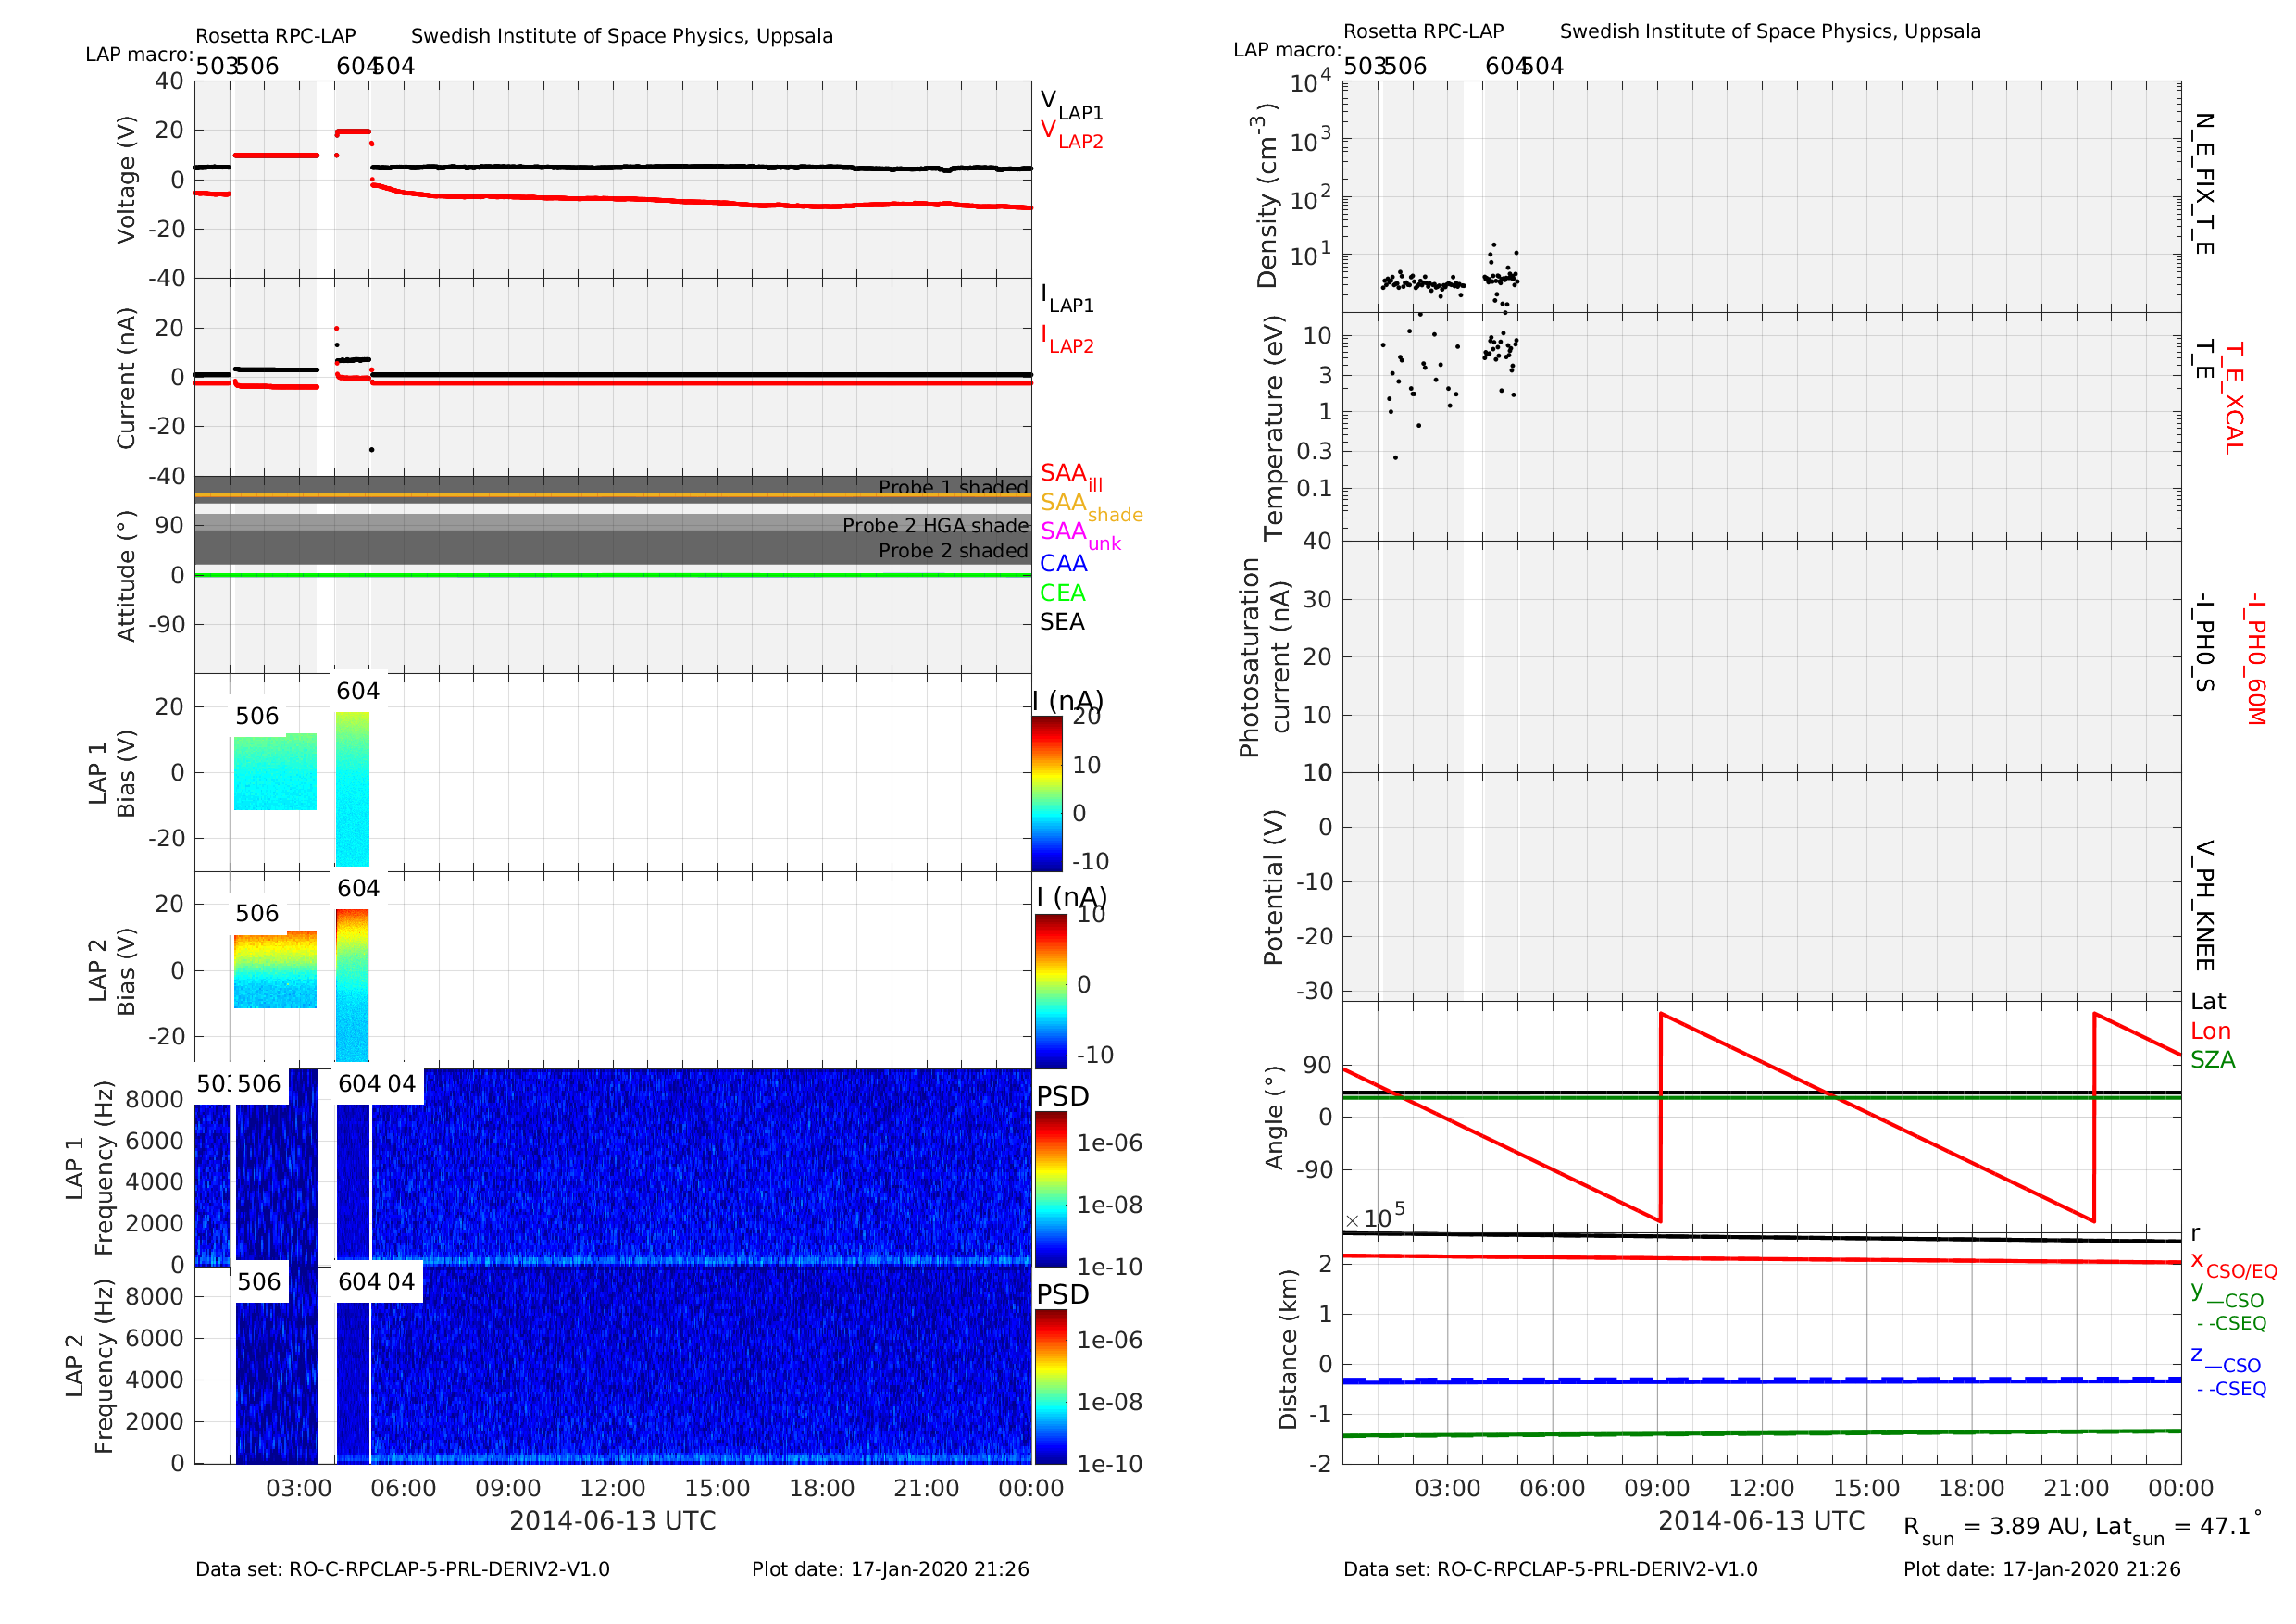
Task: Click the 'Rosetta RPC-LAP' title above the Density panel
Action: point(1423,31)
